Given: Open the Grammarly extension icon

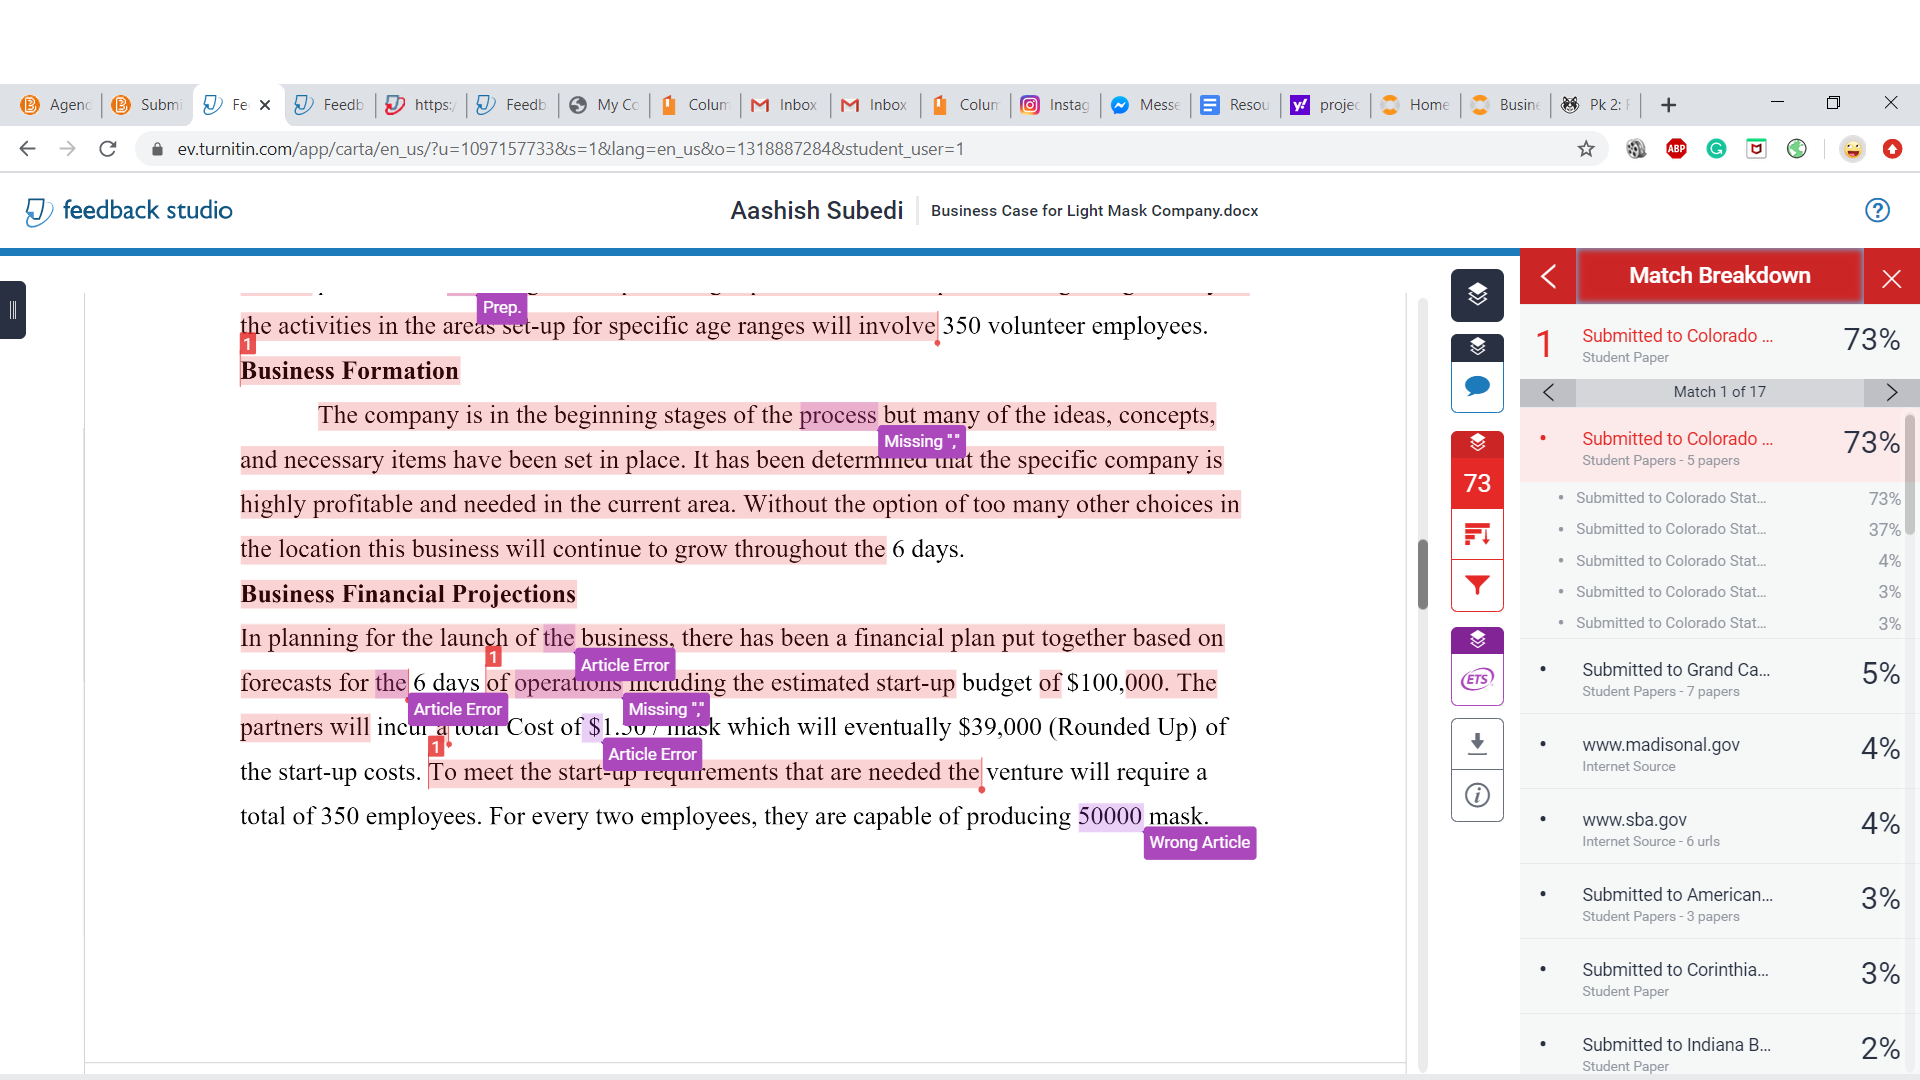Looking at the screenshot, I should (1716, 149).
